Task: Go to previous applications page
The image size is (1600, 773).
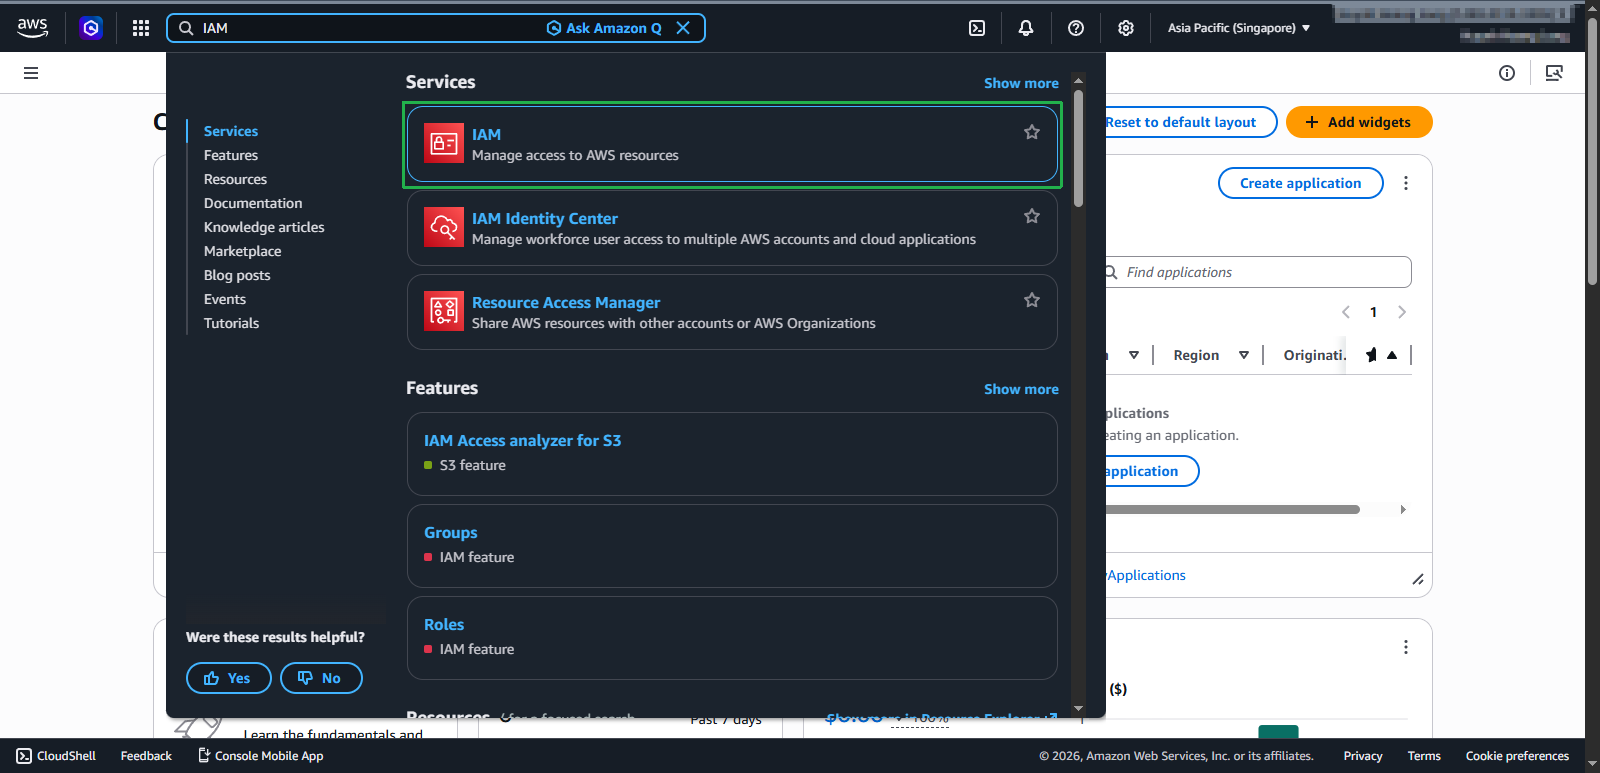Action: point(1346,312)
